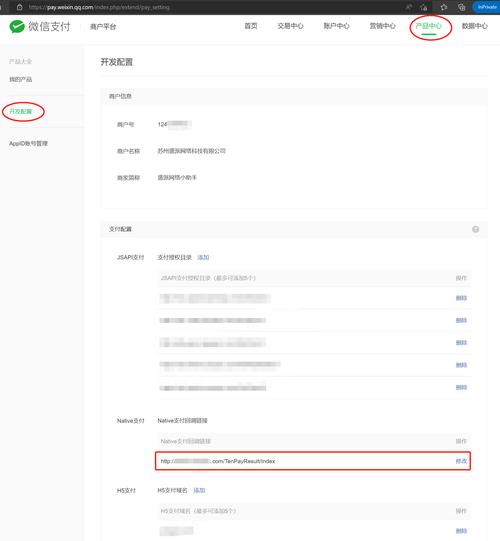Click the browser address bar URL

coord(99,7)
